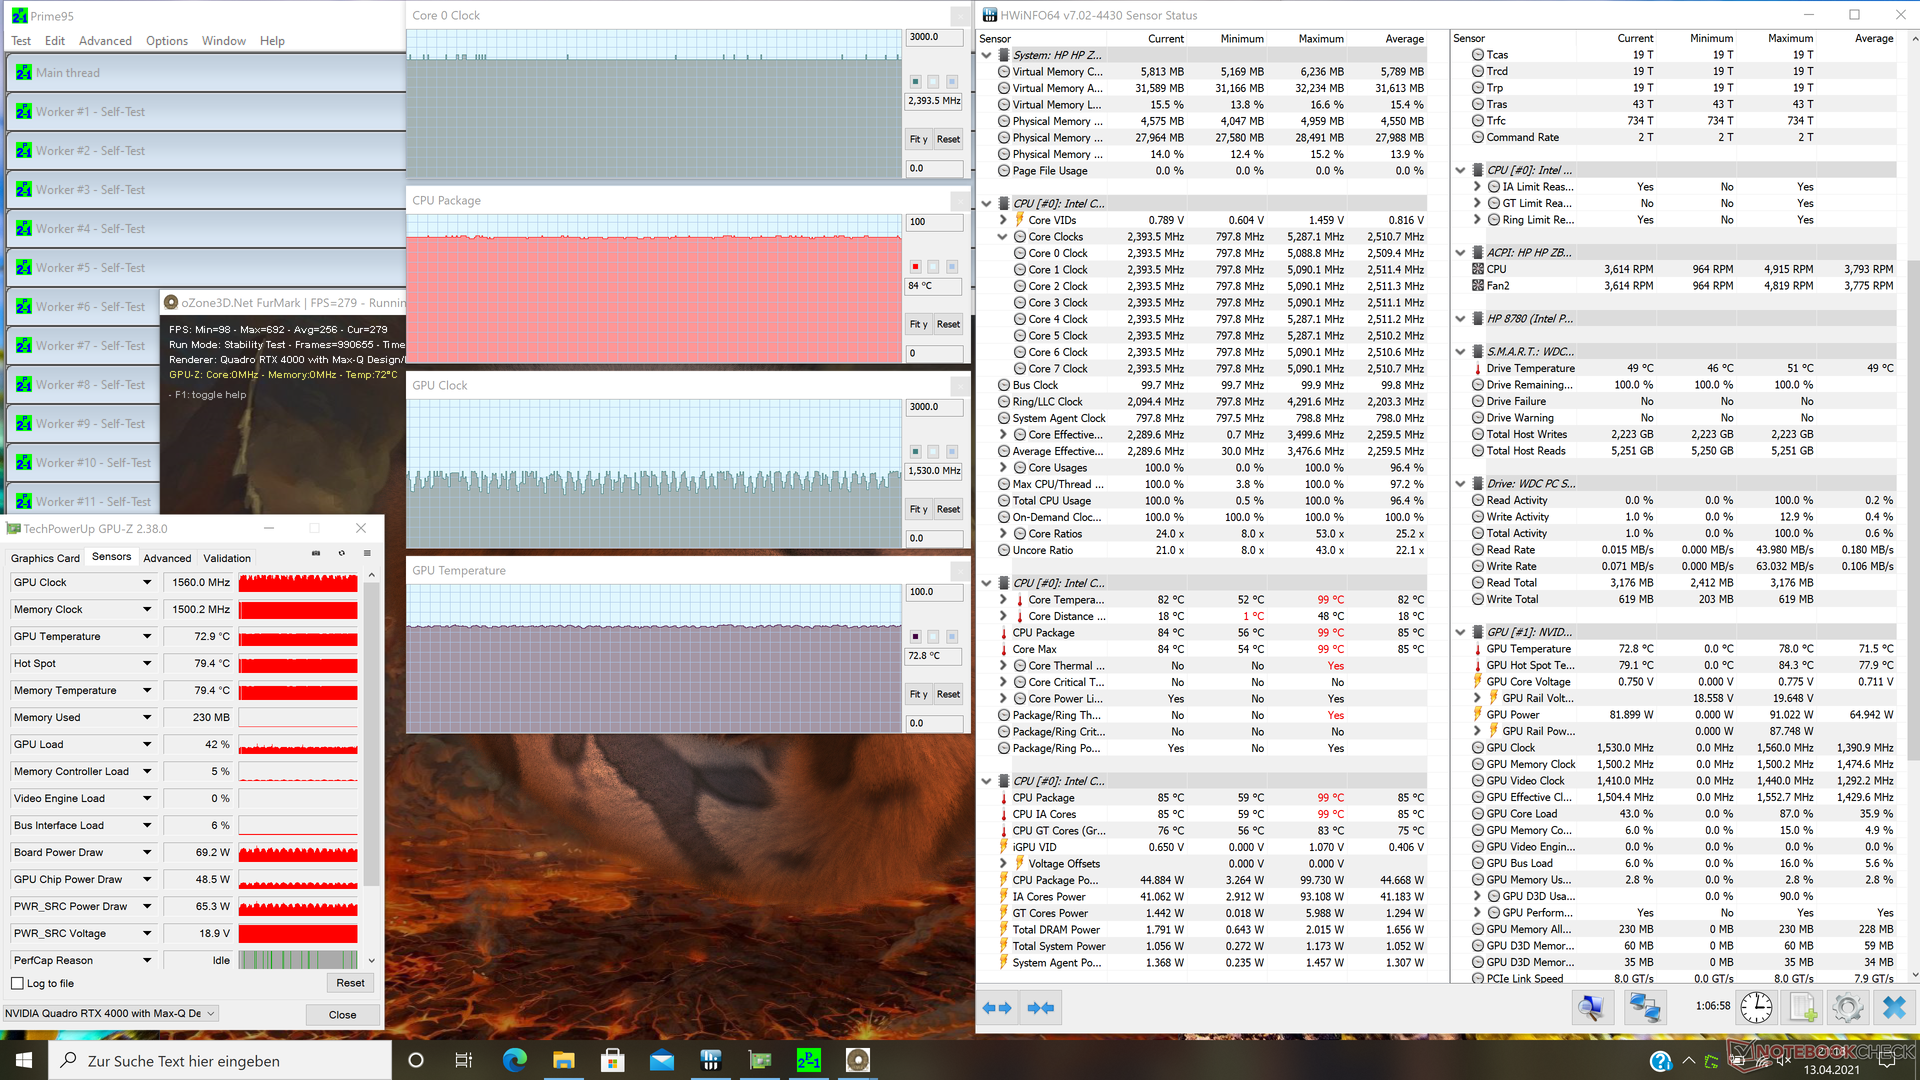Open GPU Temperature sensor dropdown

pos(147,636)
